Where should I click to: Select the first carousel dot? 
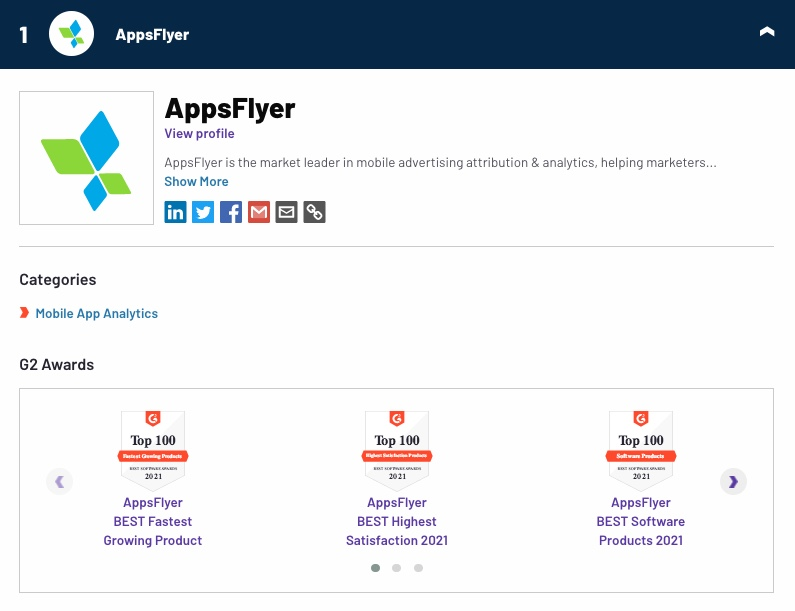375,568
